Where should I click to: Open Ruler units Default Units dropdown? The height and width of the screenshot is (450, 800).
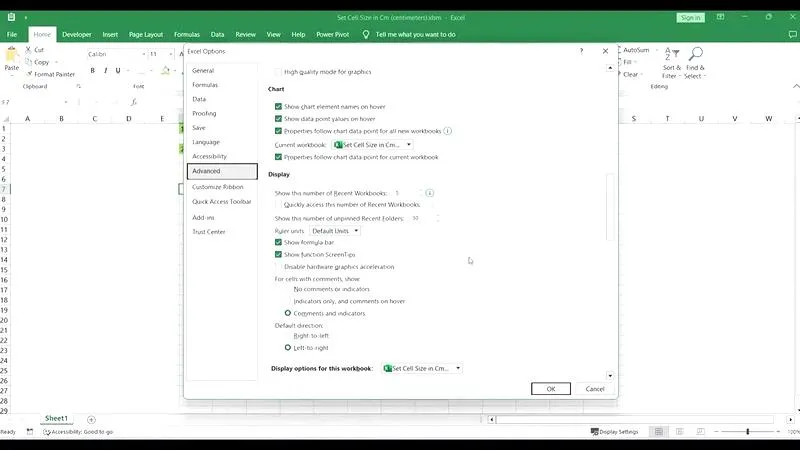pos(335,231)
